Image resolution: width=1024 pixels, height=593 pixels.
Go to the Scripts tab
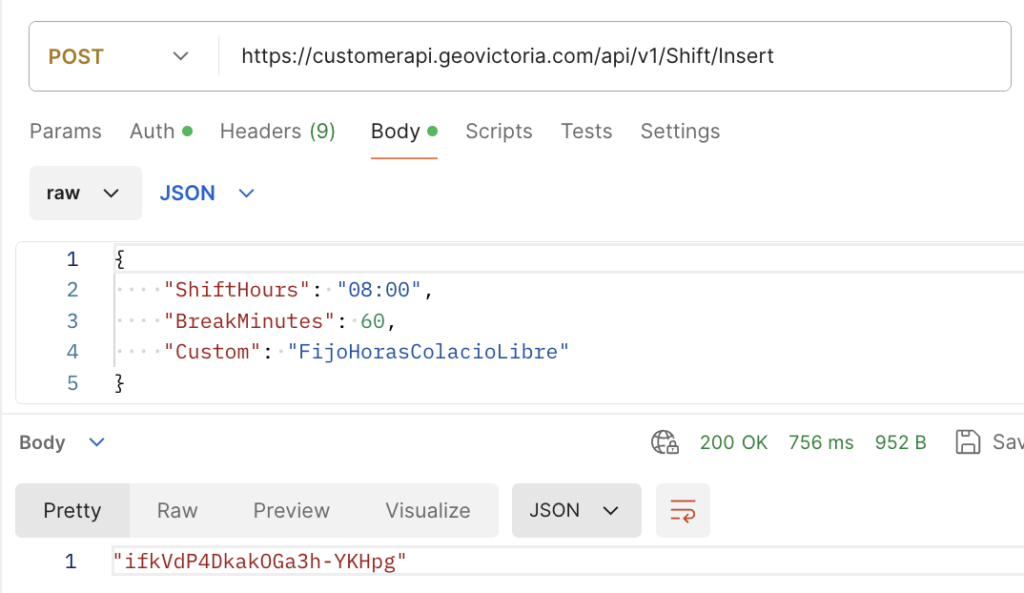[499, 131]
